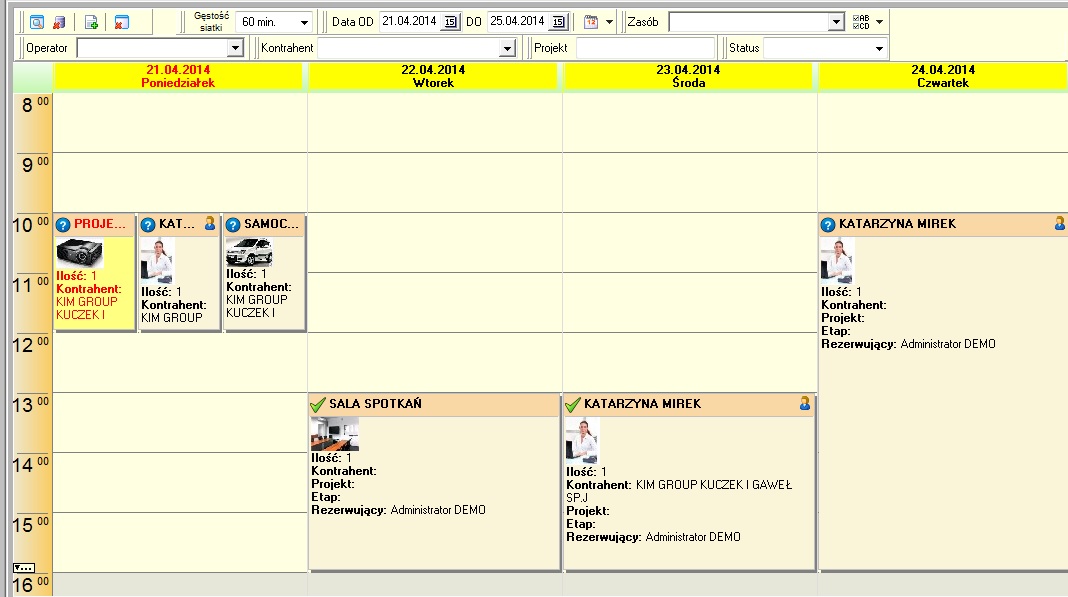Image resolution: width=1068 pixels, height=597 pixels.
Task: Select Wednesday KATARZYNA MIREK reservation title
Action: pos(642,404)
